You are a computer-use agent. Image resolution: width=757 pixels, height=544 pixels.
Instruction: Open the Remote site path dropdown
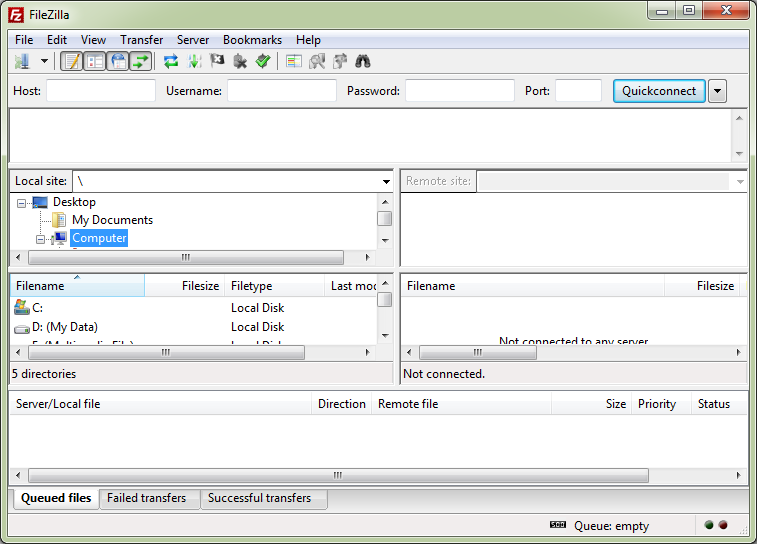tap(740, 181)
